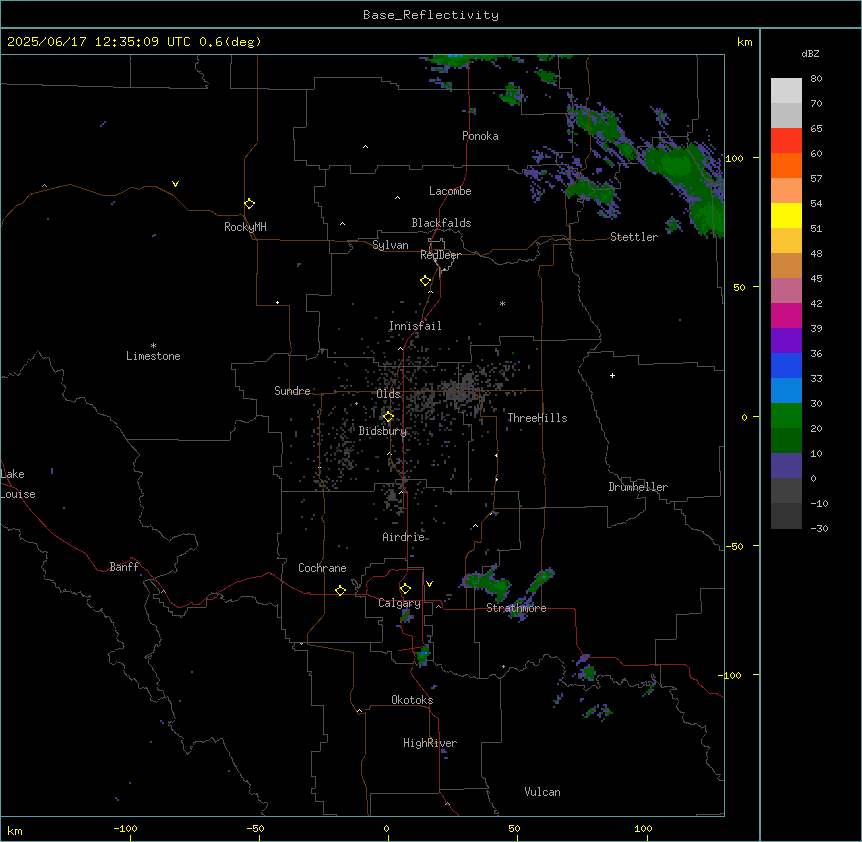Click the green 30 dBZ legend swatch
This screenshot has height=842, width=862.
pos(786,416)
